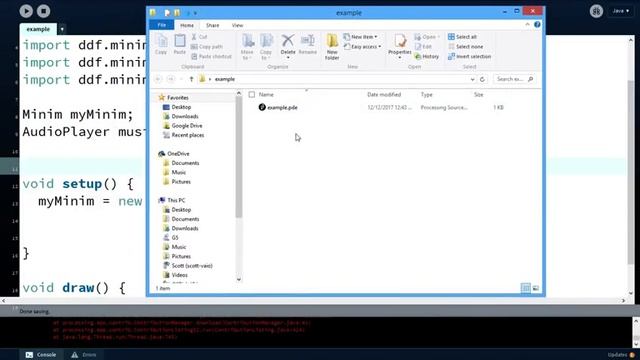Toggle the select-all checkbox in header
640x360 pixels.
[x=252, y=94]
